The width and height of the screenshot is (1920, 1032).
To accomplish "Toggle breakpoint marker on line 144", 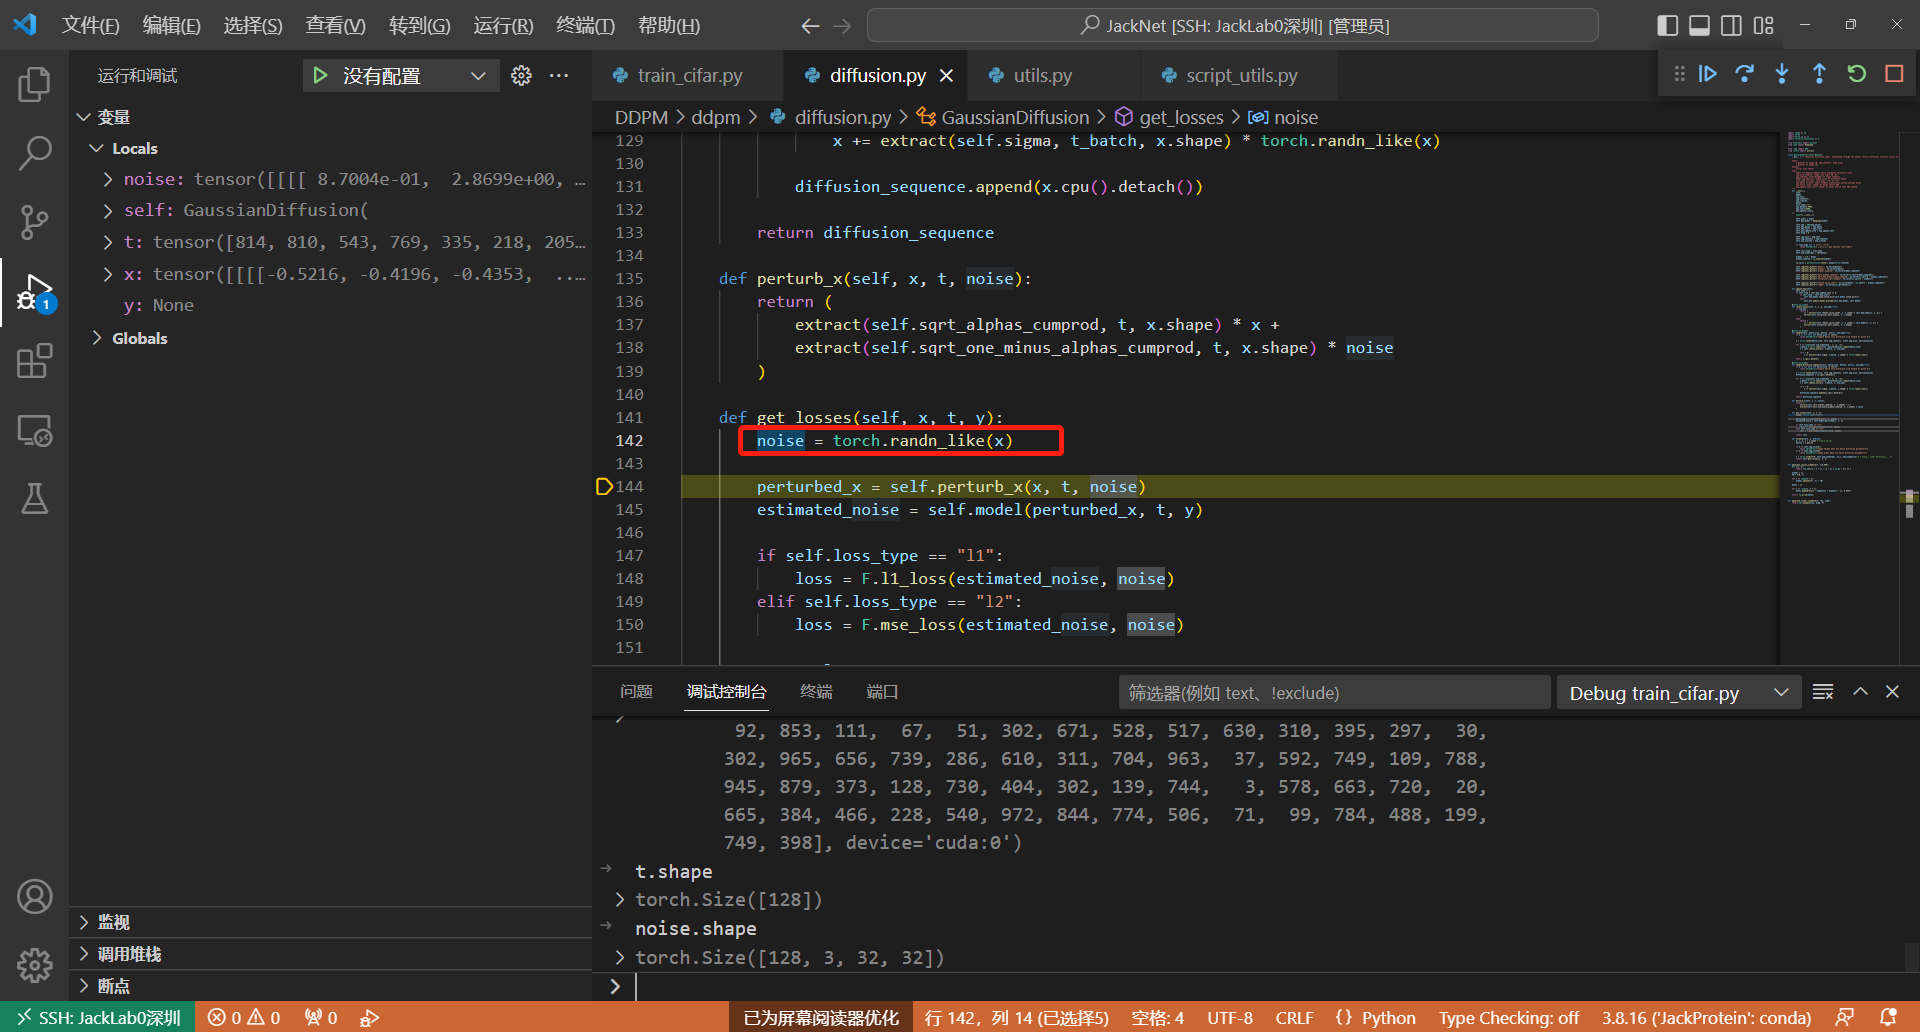I will pyautogui.click(x=603, y=487).
